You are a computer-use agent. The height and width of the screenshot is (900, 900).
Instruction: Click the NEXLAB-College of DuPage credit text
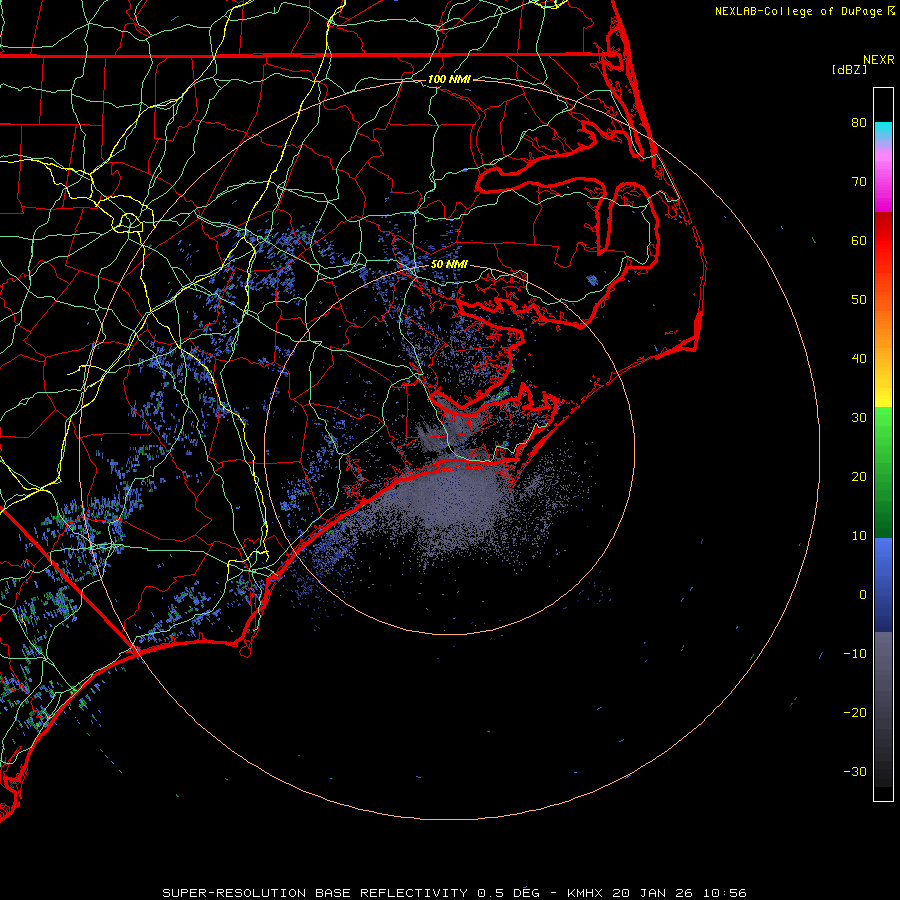(798, 11)
